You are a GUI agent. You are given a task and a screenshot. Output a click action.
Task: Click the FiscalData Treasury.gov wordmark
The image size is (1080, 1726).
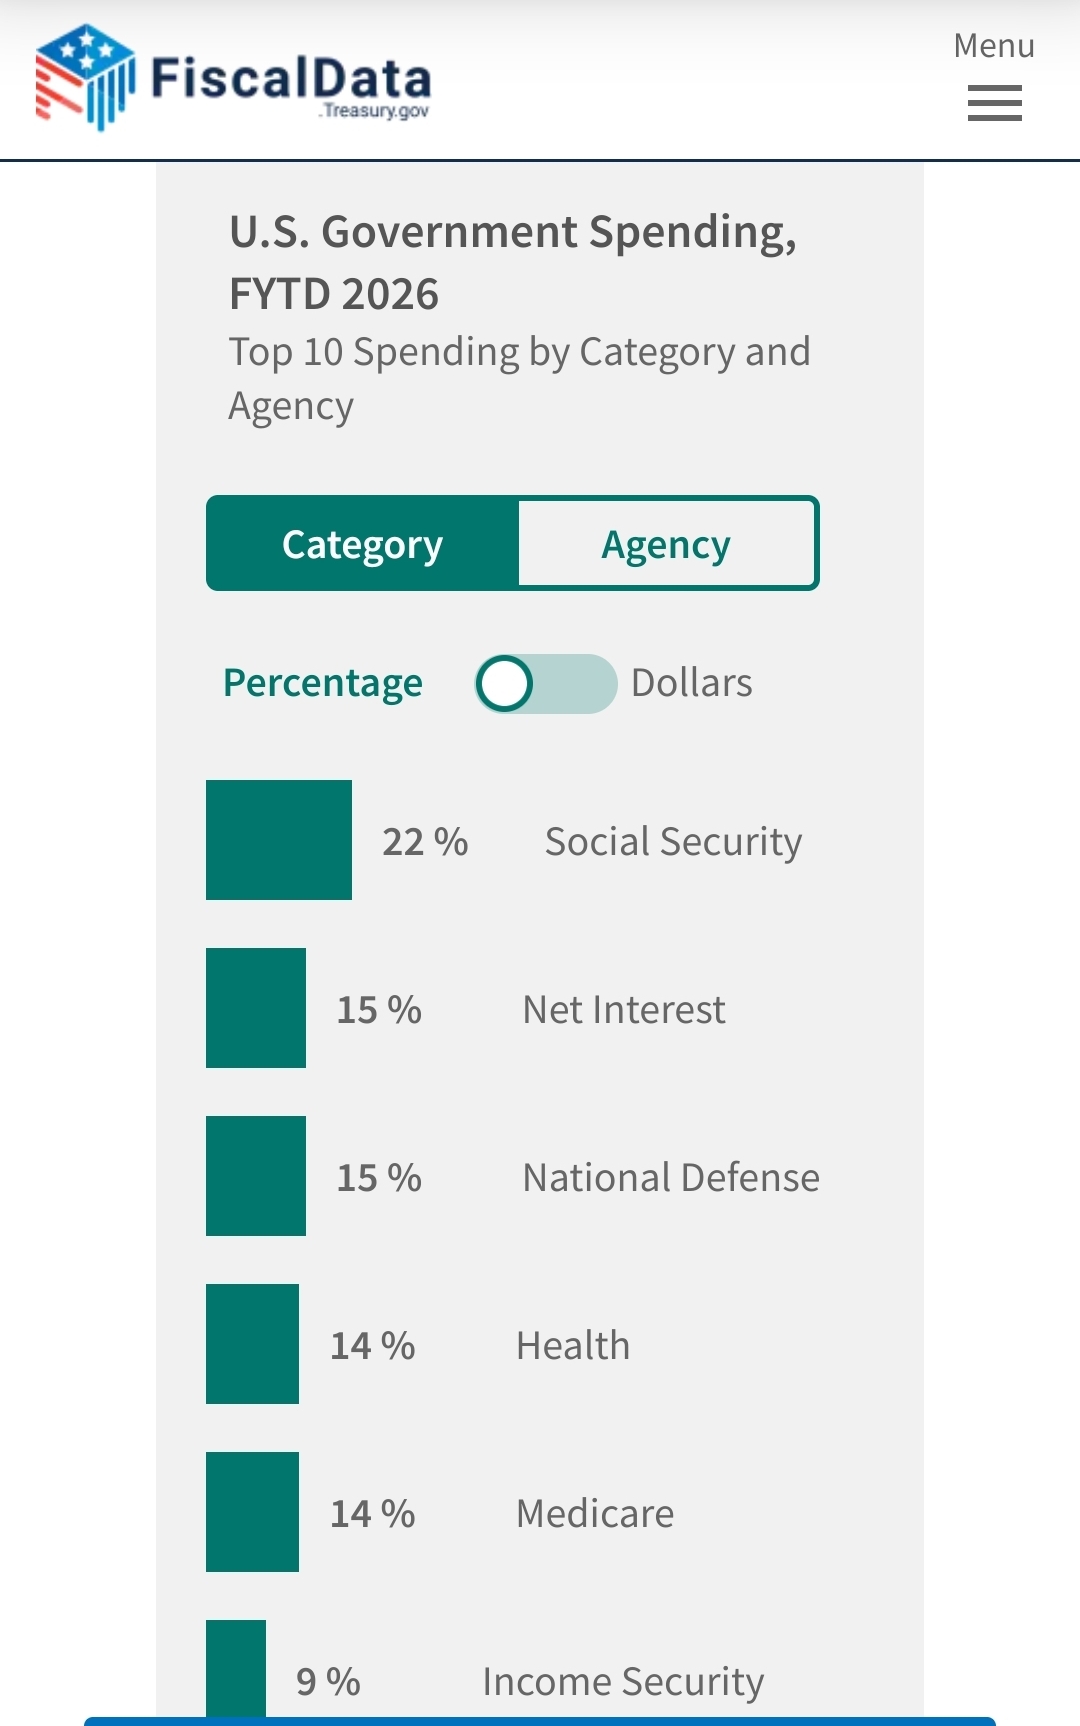(x=291, y=82)
